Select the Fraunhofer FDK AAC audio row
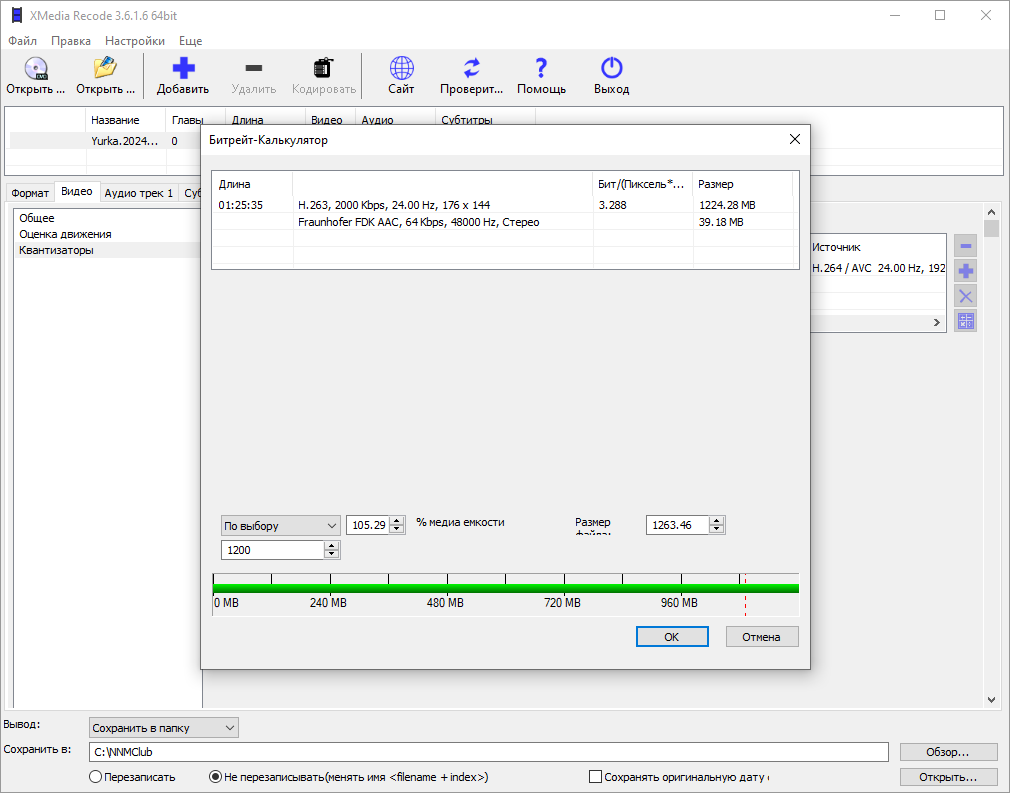 [x=505, y=222]
